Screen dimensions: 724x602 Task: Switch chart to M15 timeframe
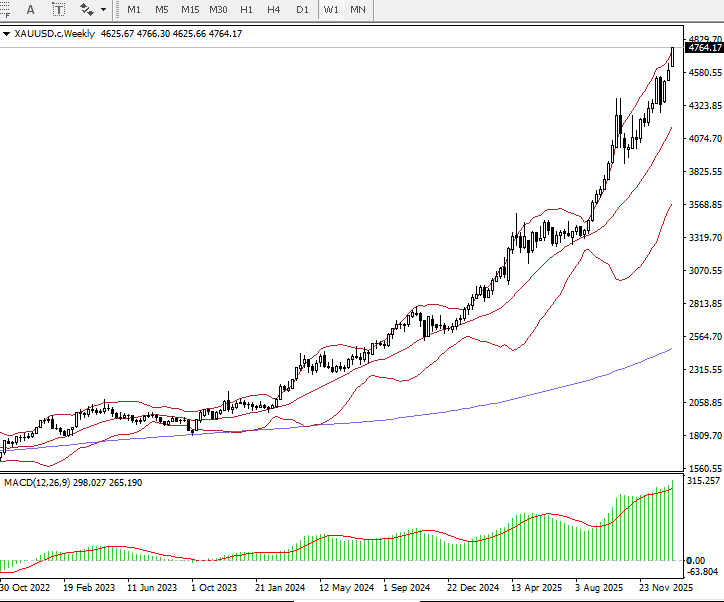pyautogui.click(x=190, y=10)
